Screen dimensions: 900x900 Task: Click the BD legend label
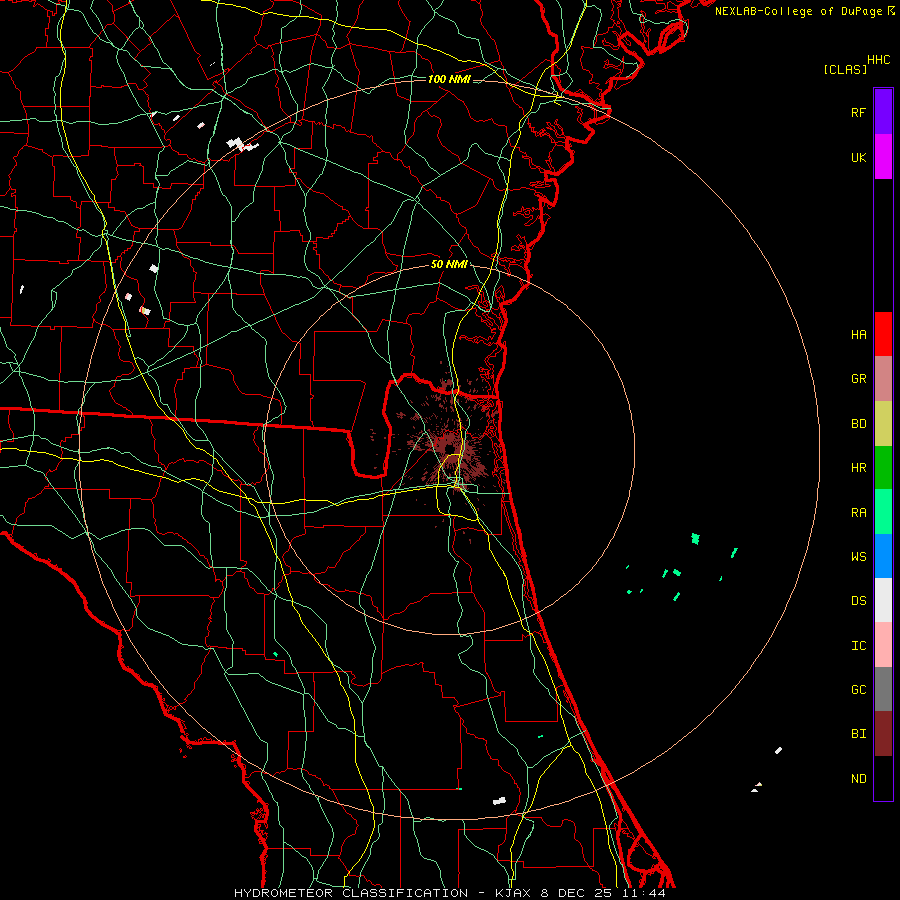point(858,424)
